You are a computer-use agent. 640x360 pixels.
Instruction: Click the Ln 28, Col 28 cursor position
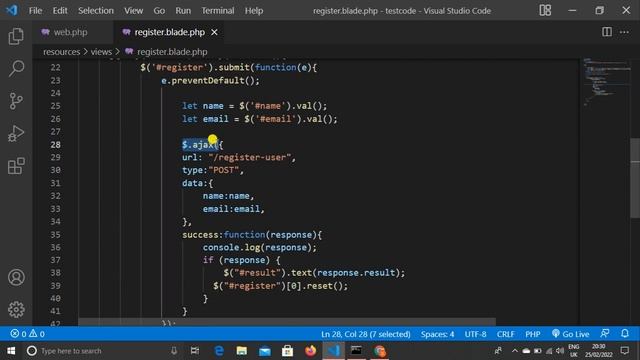[366, 334]
